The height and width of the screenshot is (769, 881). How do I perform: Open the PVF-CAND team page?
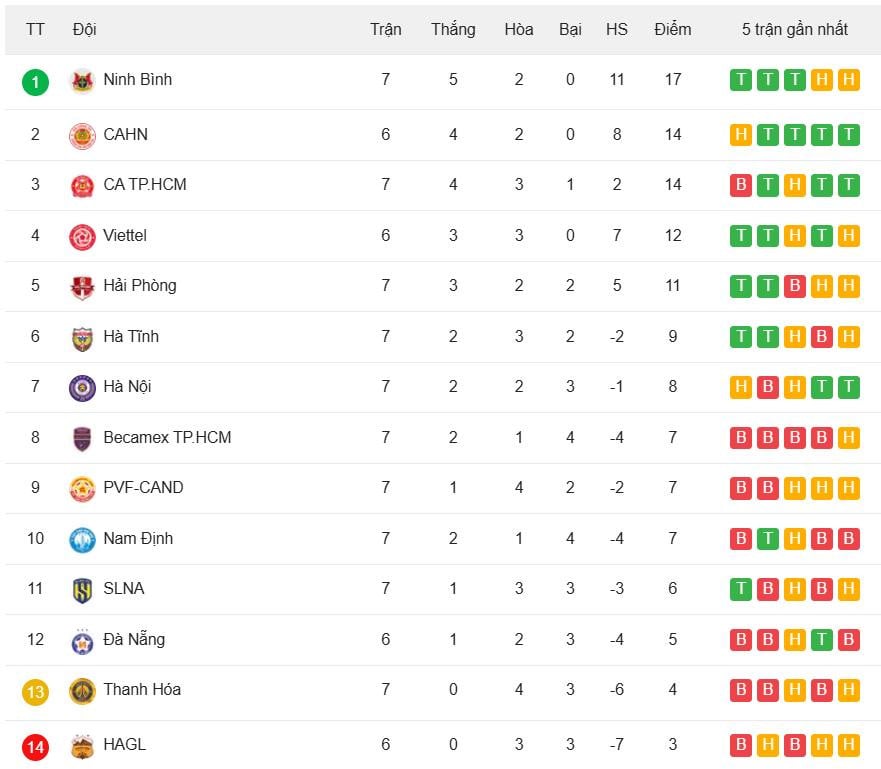click(x=143, y=487)
